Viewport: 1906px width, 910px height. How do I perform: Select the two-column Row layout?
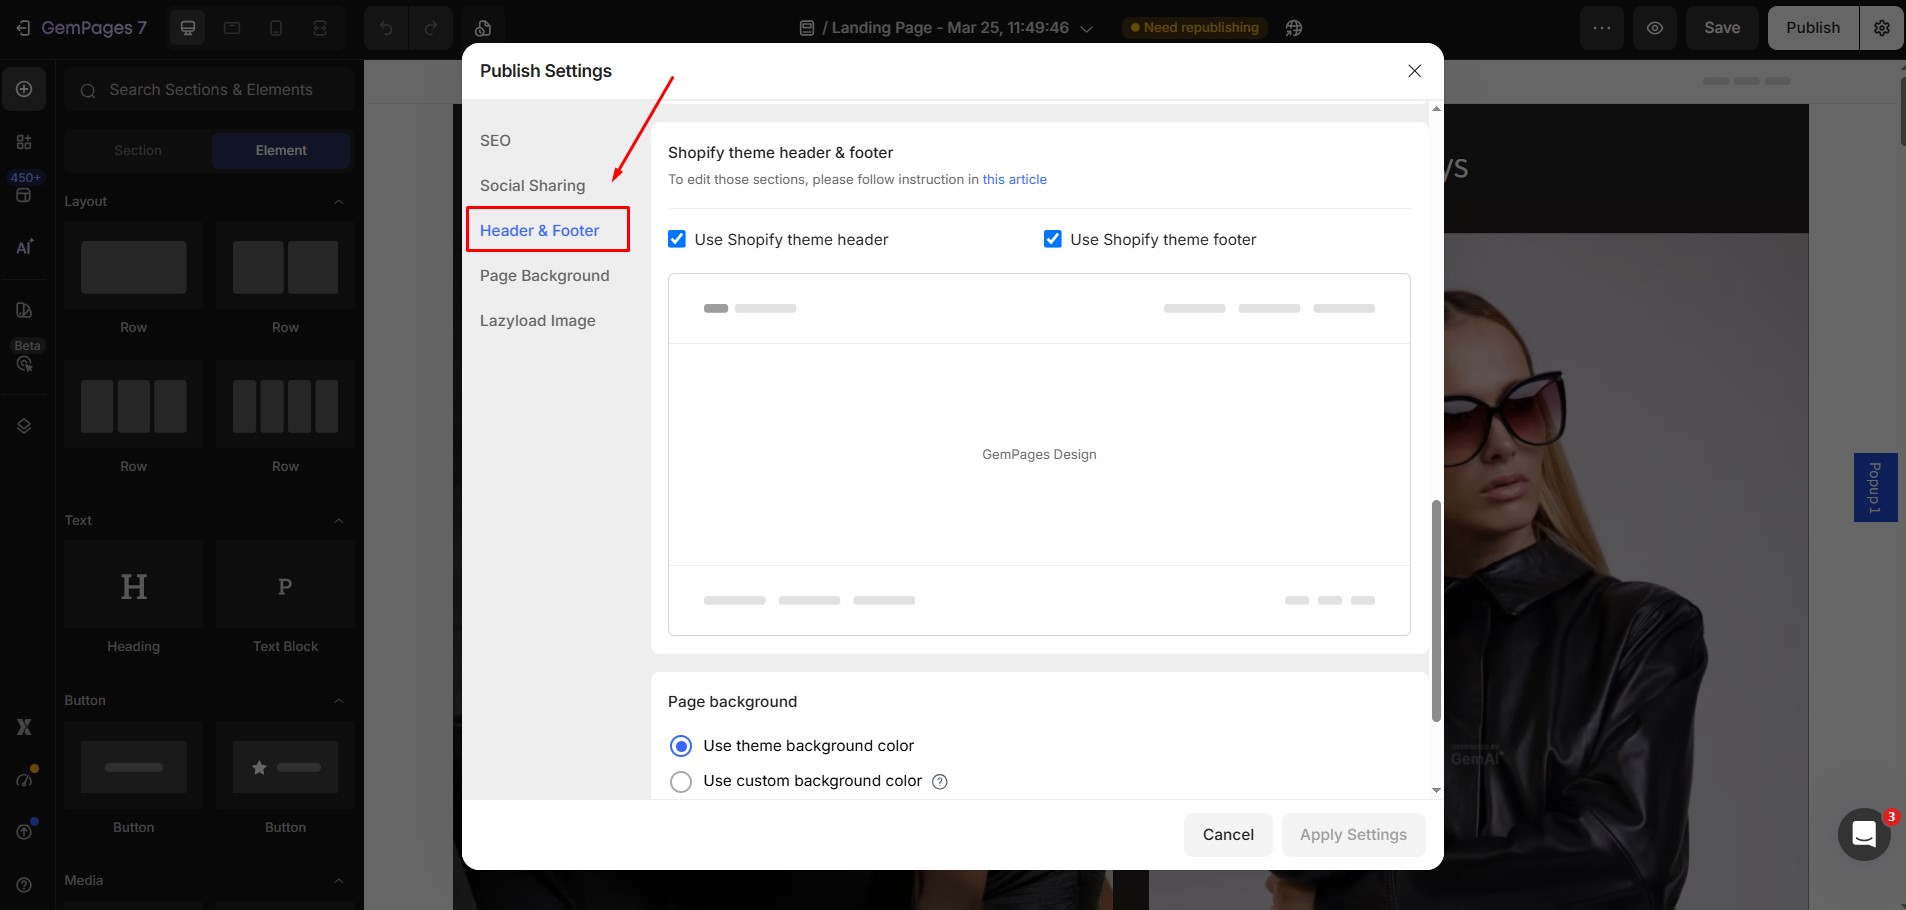pos(285,267)
